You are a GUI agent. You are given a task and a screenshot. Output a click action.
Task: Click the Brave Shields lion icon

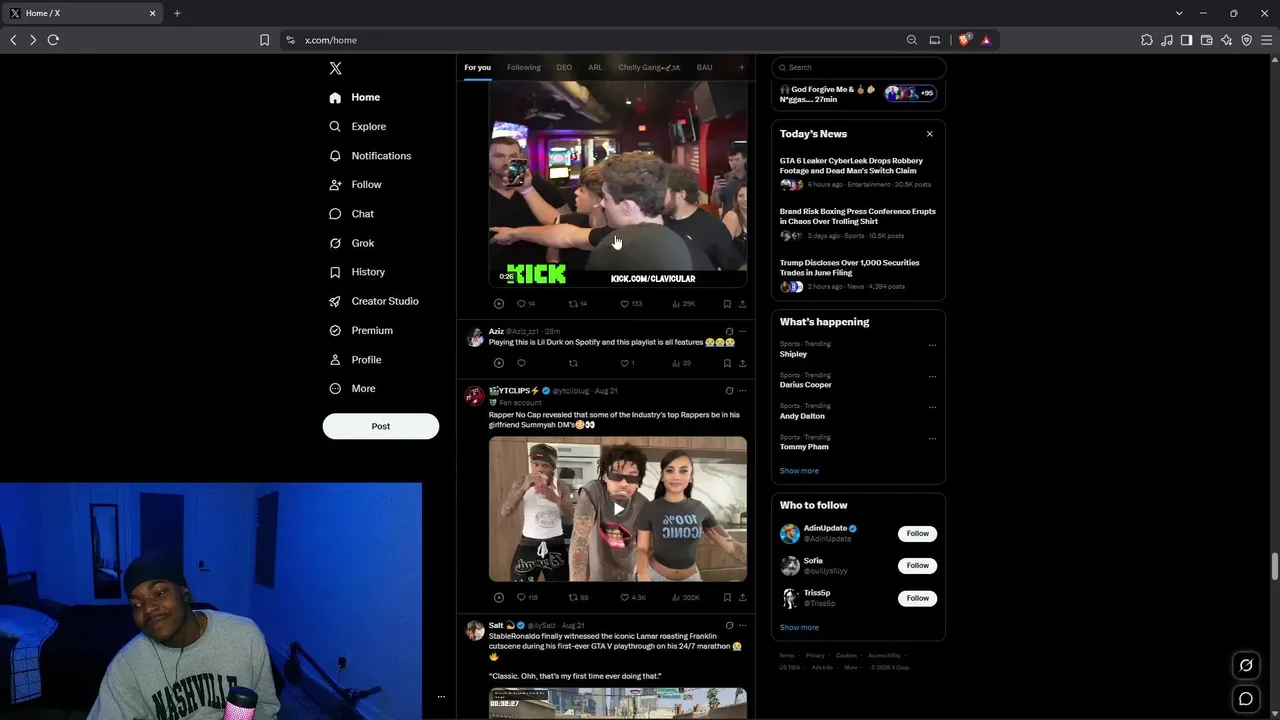pyautogui.click(x=964, y=40)
